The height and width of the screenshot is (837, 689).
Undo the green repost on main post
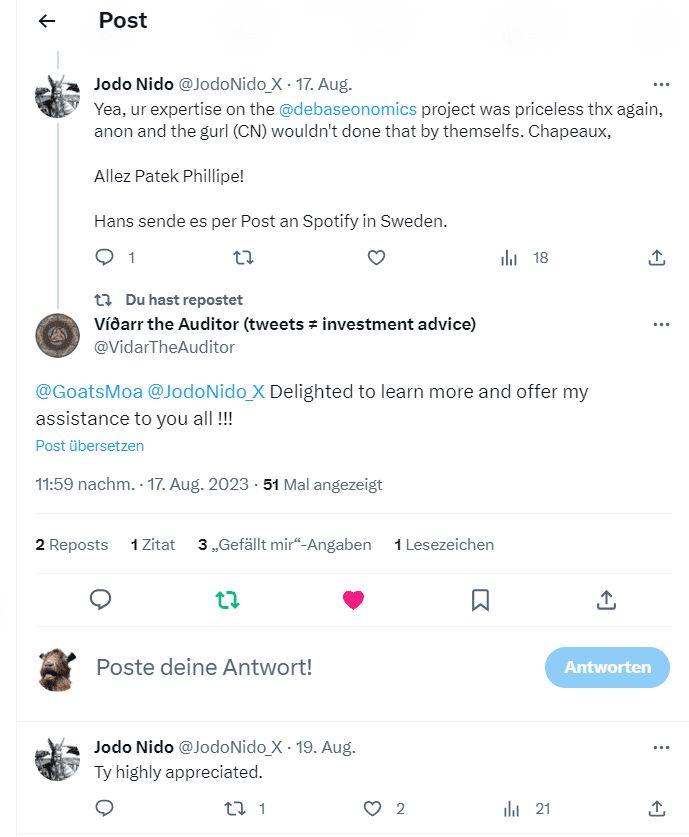pyautogui.click(x=227, y=600)
